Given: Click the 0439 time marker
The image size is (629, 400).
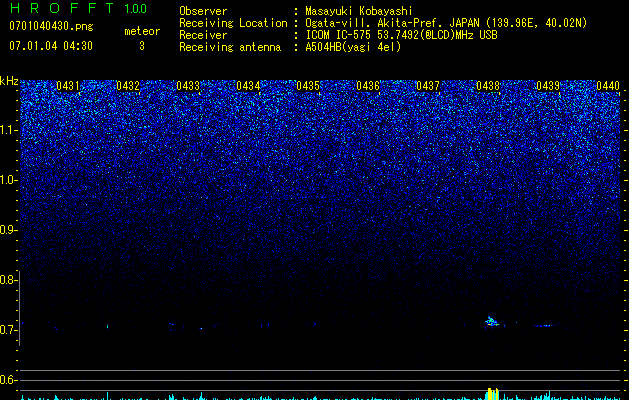Looking at the screenshot, I should click(548, 86).
